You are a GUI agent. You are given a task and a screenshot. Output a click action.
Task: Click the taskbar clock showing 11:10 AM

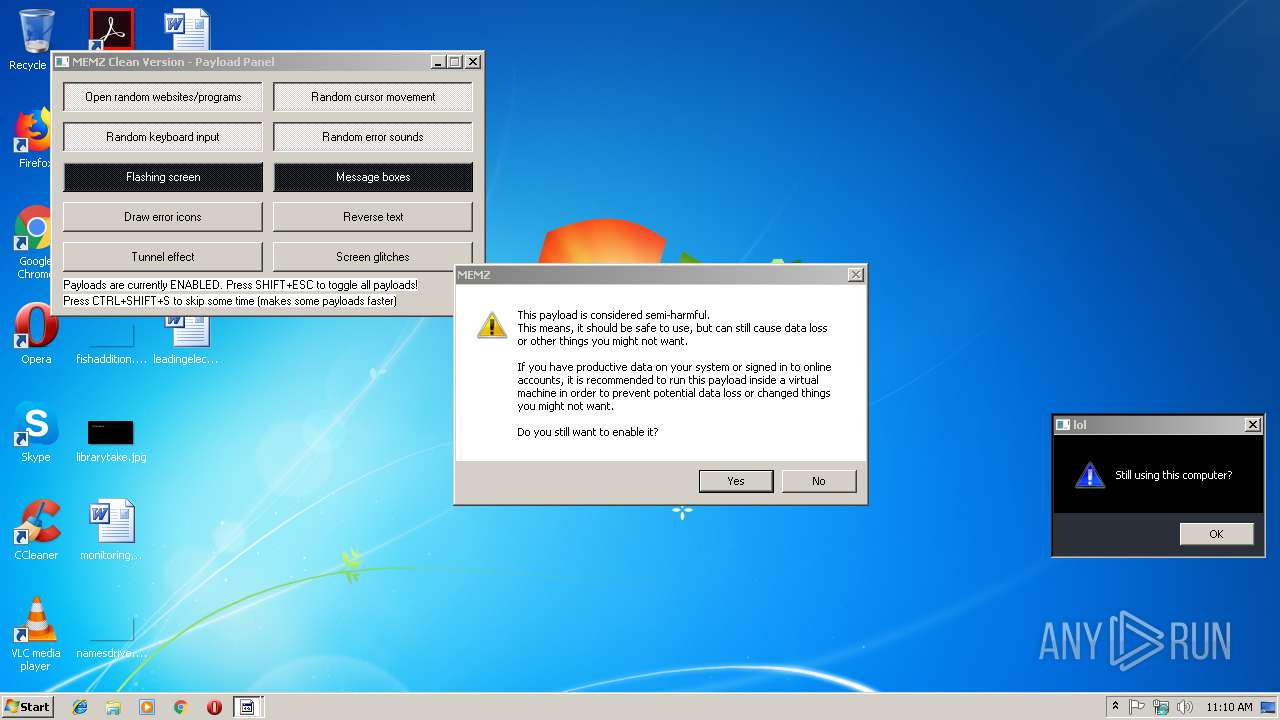[x=1229, y=707]
